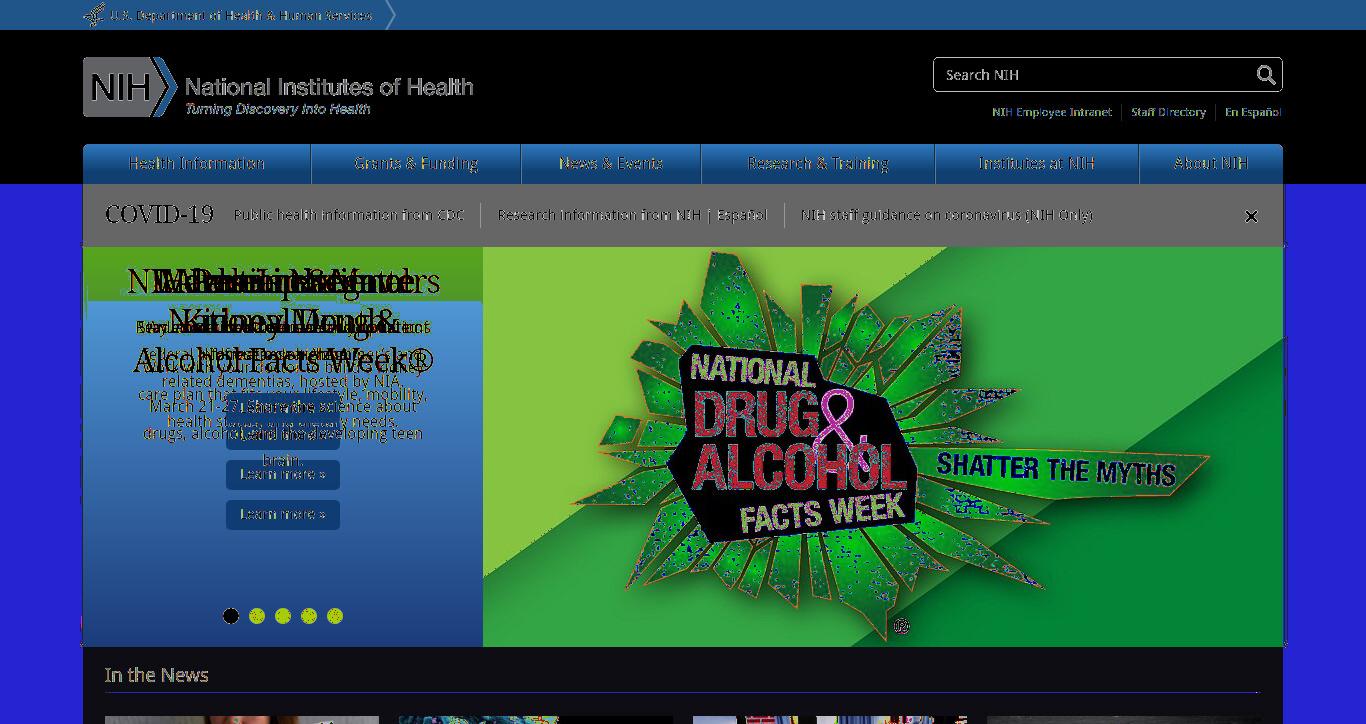Switch to En Español in the header

(1253, 112)
